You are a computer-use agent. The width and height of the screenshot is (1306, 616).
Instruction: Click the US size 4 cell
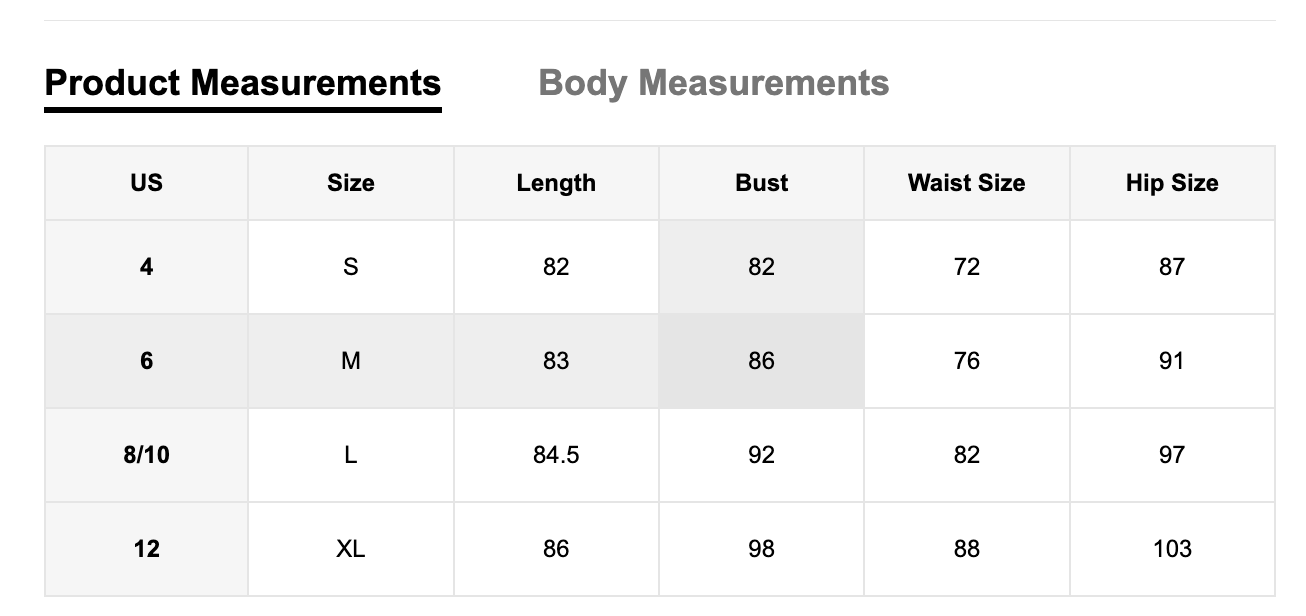(x=145, y=267)
